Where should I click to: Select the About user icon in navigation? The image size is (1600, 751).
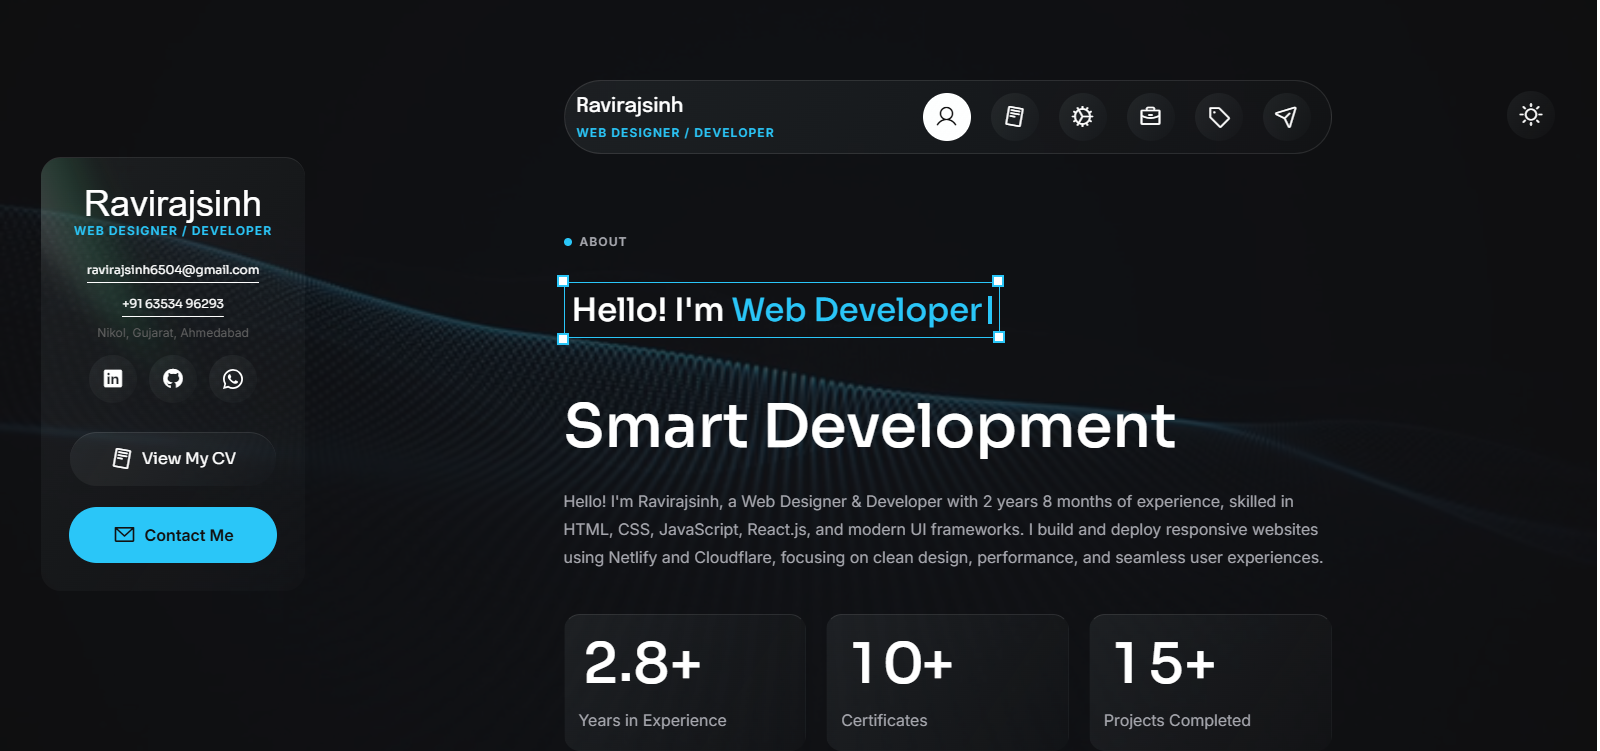pos(946,117)
